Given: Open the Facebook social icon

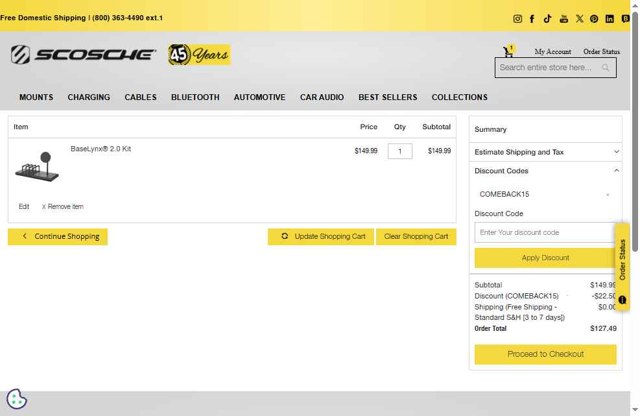Looking at the screenshot, I should tap(532, 19).
